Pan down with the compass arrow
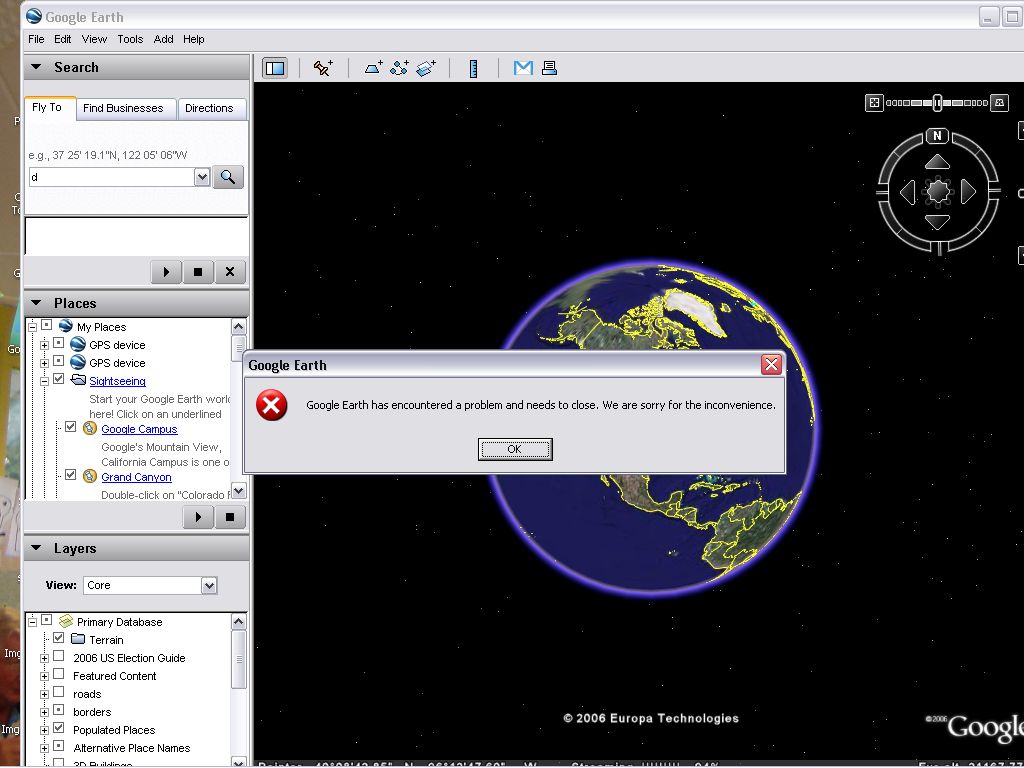 [x=937, y=223]
